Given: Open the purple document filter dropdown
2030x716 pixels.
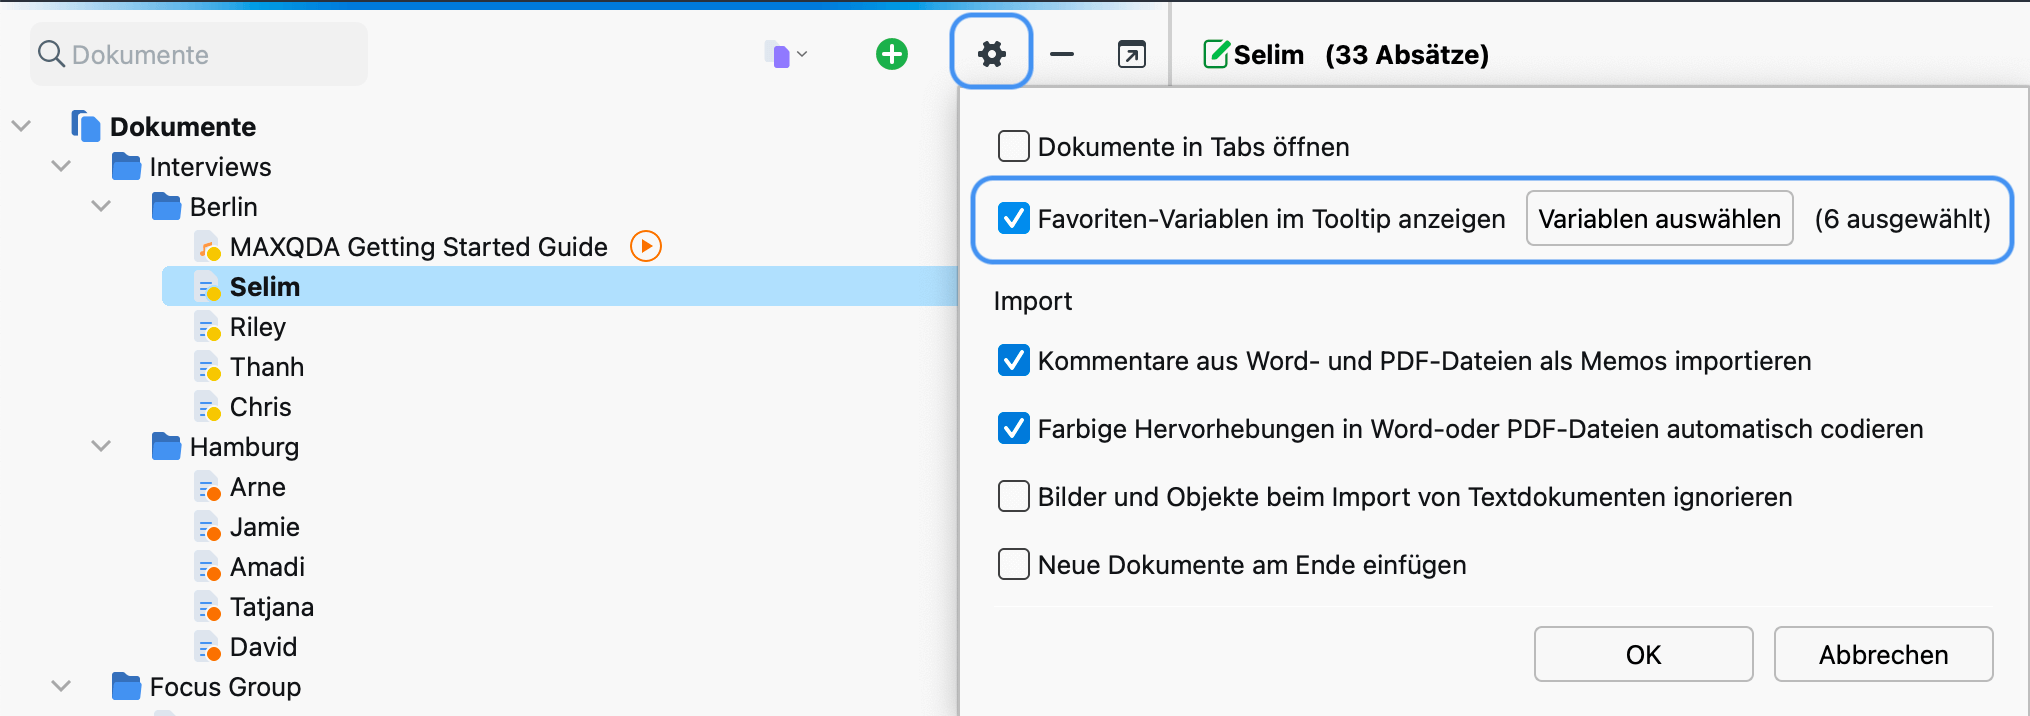Looking at the screenshot, I should click(x=786, y=54).
